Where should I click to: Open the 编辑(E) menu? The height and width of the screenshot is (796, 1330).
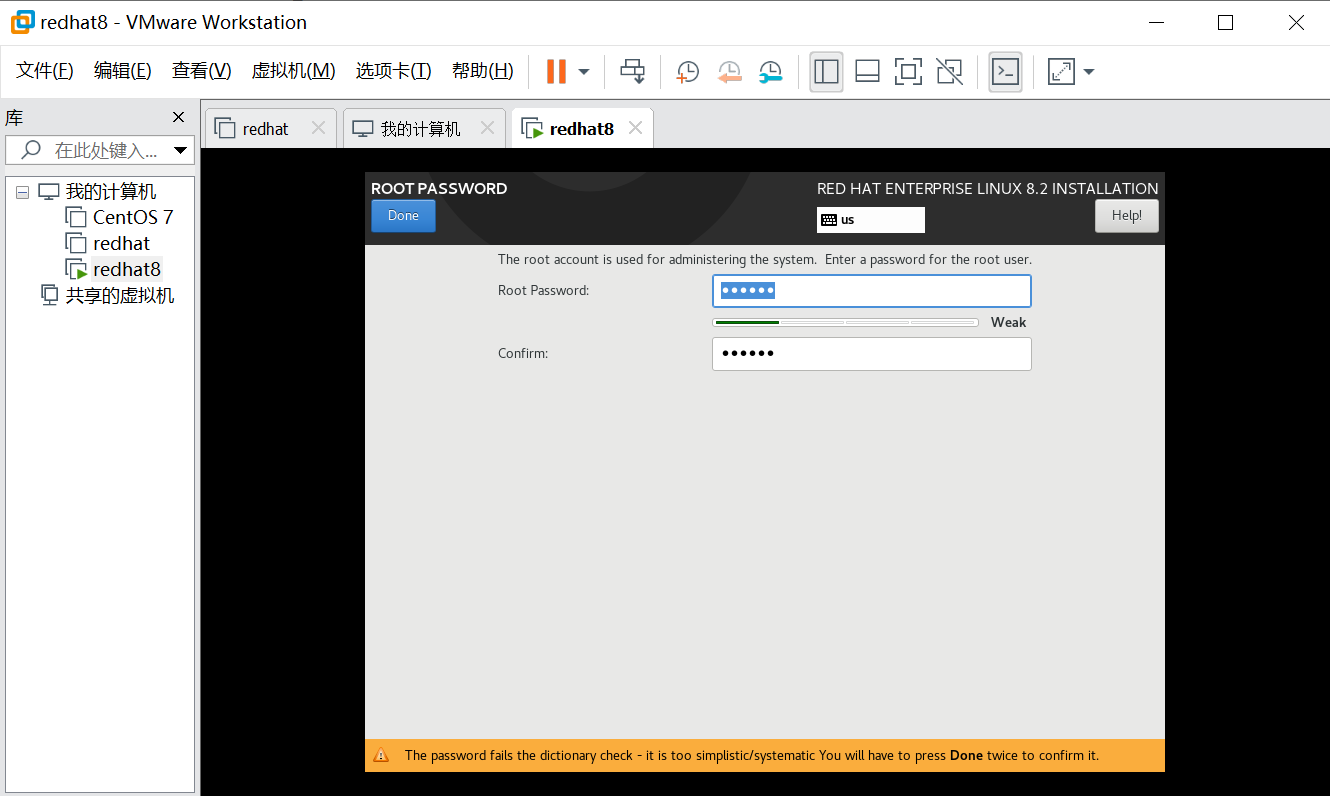122,71
